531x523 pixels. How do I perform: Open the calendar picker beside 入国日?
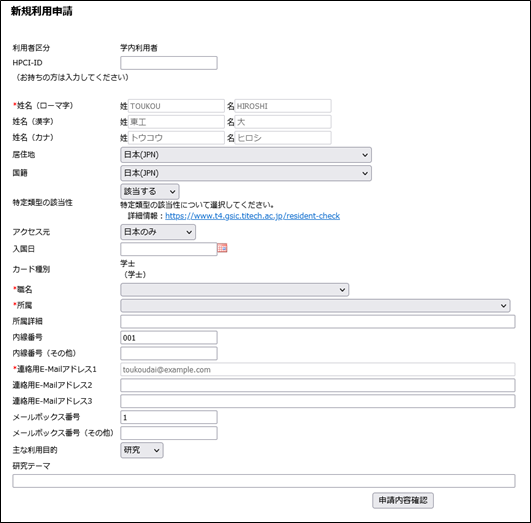pyautogui.click(x=222, y=248)
